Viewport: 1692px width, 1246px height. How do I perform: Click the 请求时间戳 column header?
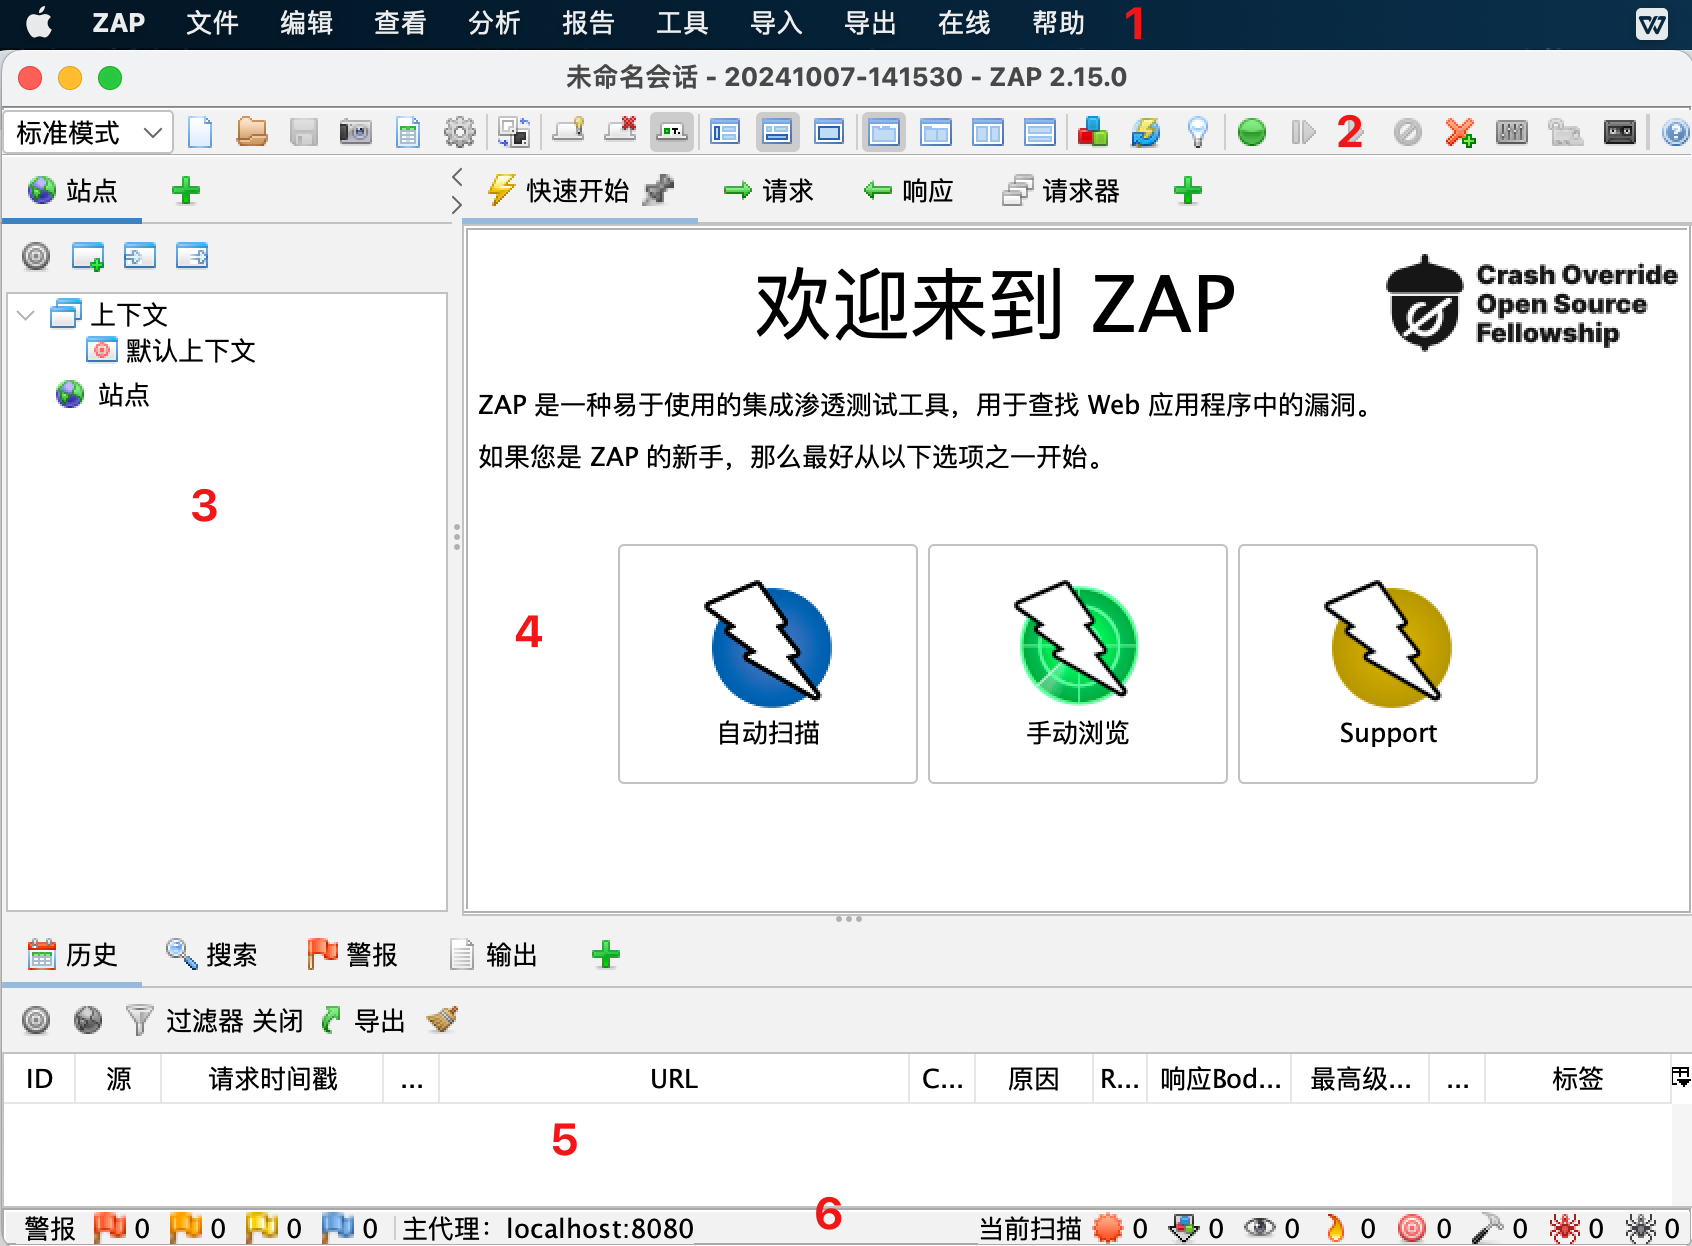(x=272, y=1078)
